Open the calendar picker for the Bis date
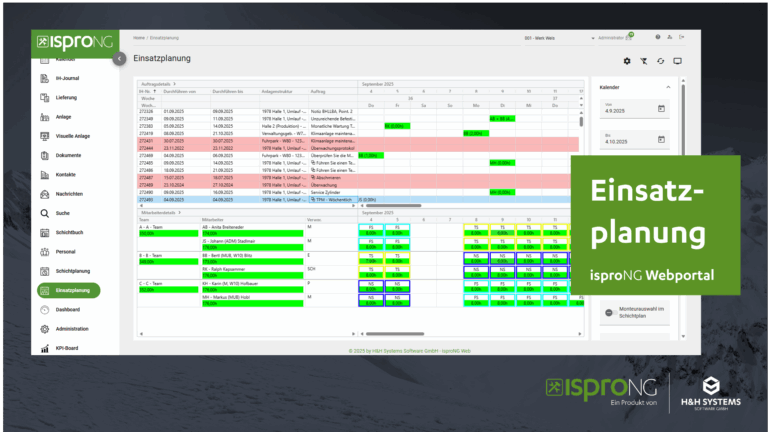Image resolution: width=768 pixels, height=432 pixels. (661, 140)
